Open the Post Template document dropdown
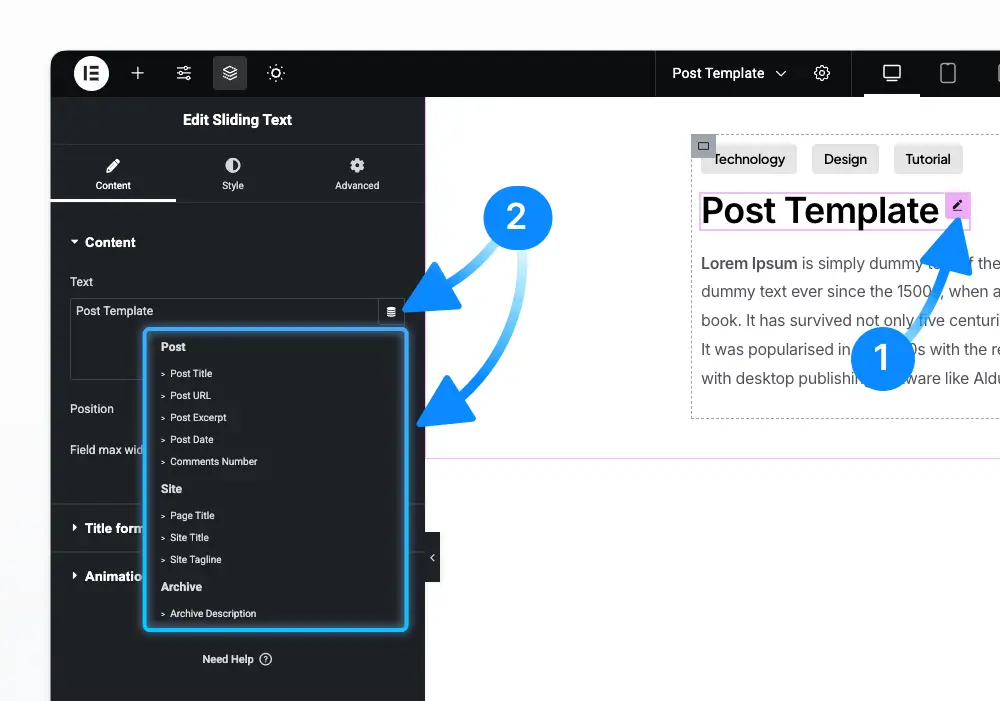This screenshot has height=701, width=1000. pos(729,73)
